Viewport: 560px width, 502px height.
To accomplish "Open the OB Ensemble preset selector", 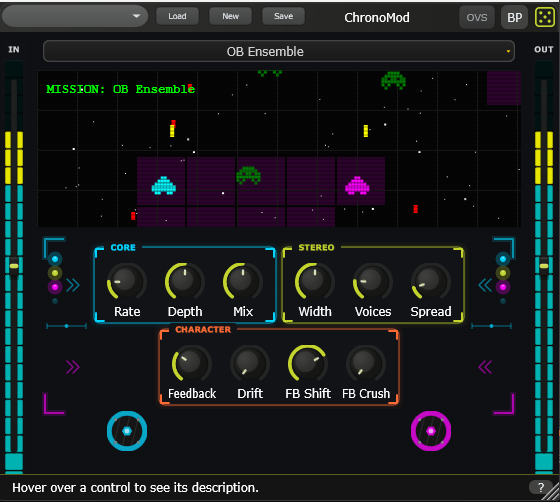I will [279, 51].
